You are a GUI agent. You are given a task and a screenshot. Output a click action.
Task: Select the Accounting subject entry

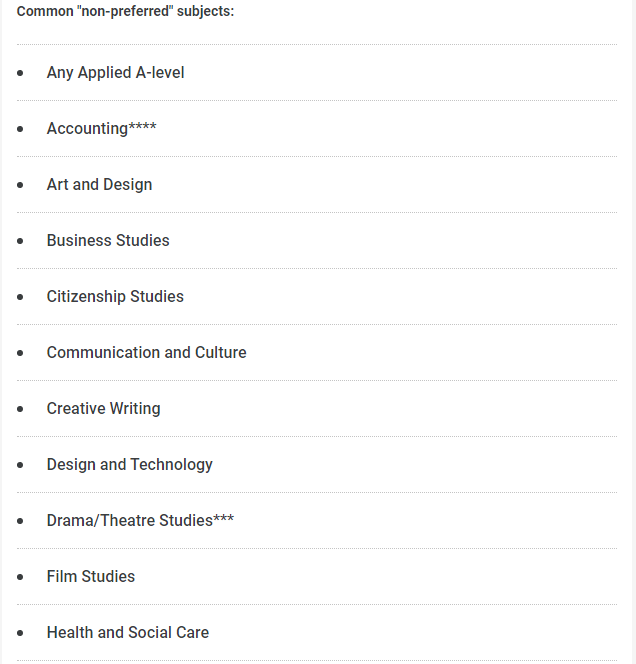click(87, 129)
